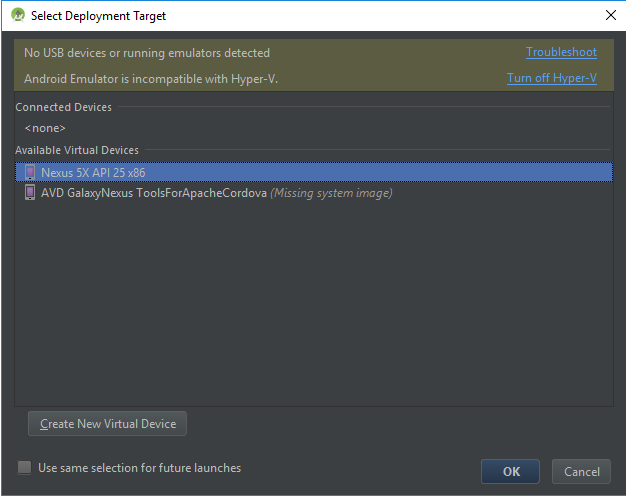
Task: Click the Available Virtual Devices header
Action: [x=77, y=150]
